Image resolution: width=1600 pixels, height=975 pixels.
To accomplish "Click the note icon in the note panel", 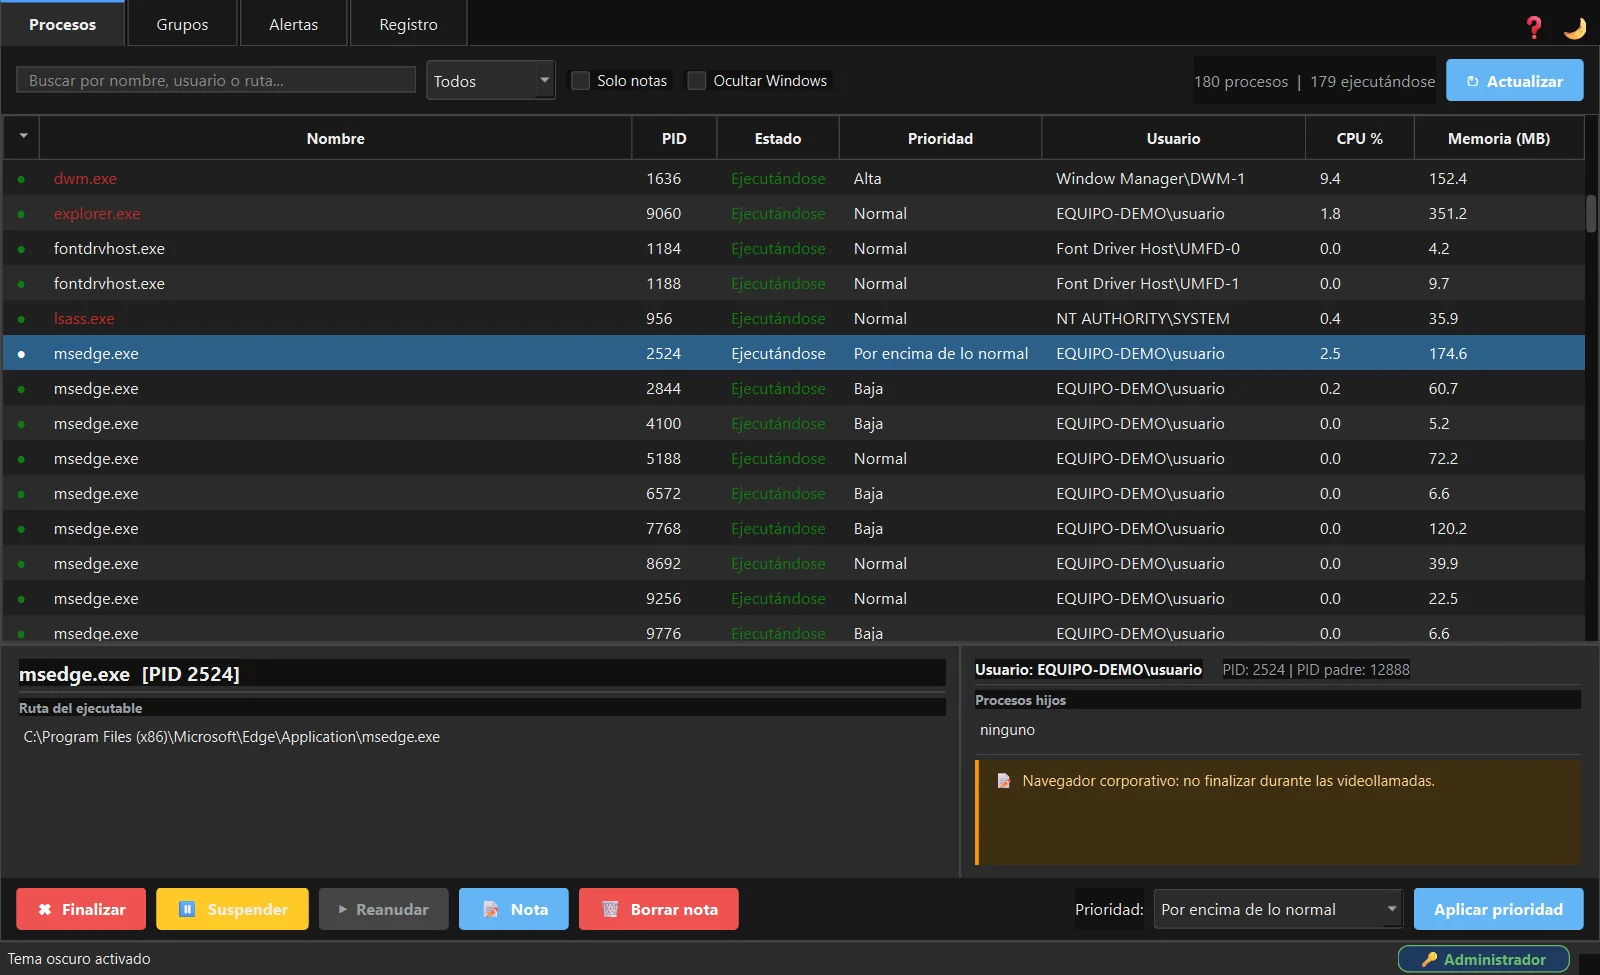I will [x=1003, y=781].
